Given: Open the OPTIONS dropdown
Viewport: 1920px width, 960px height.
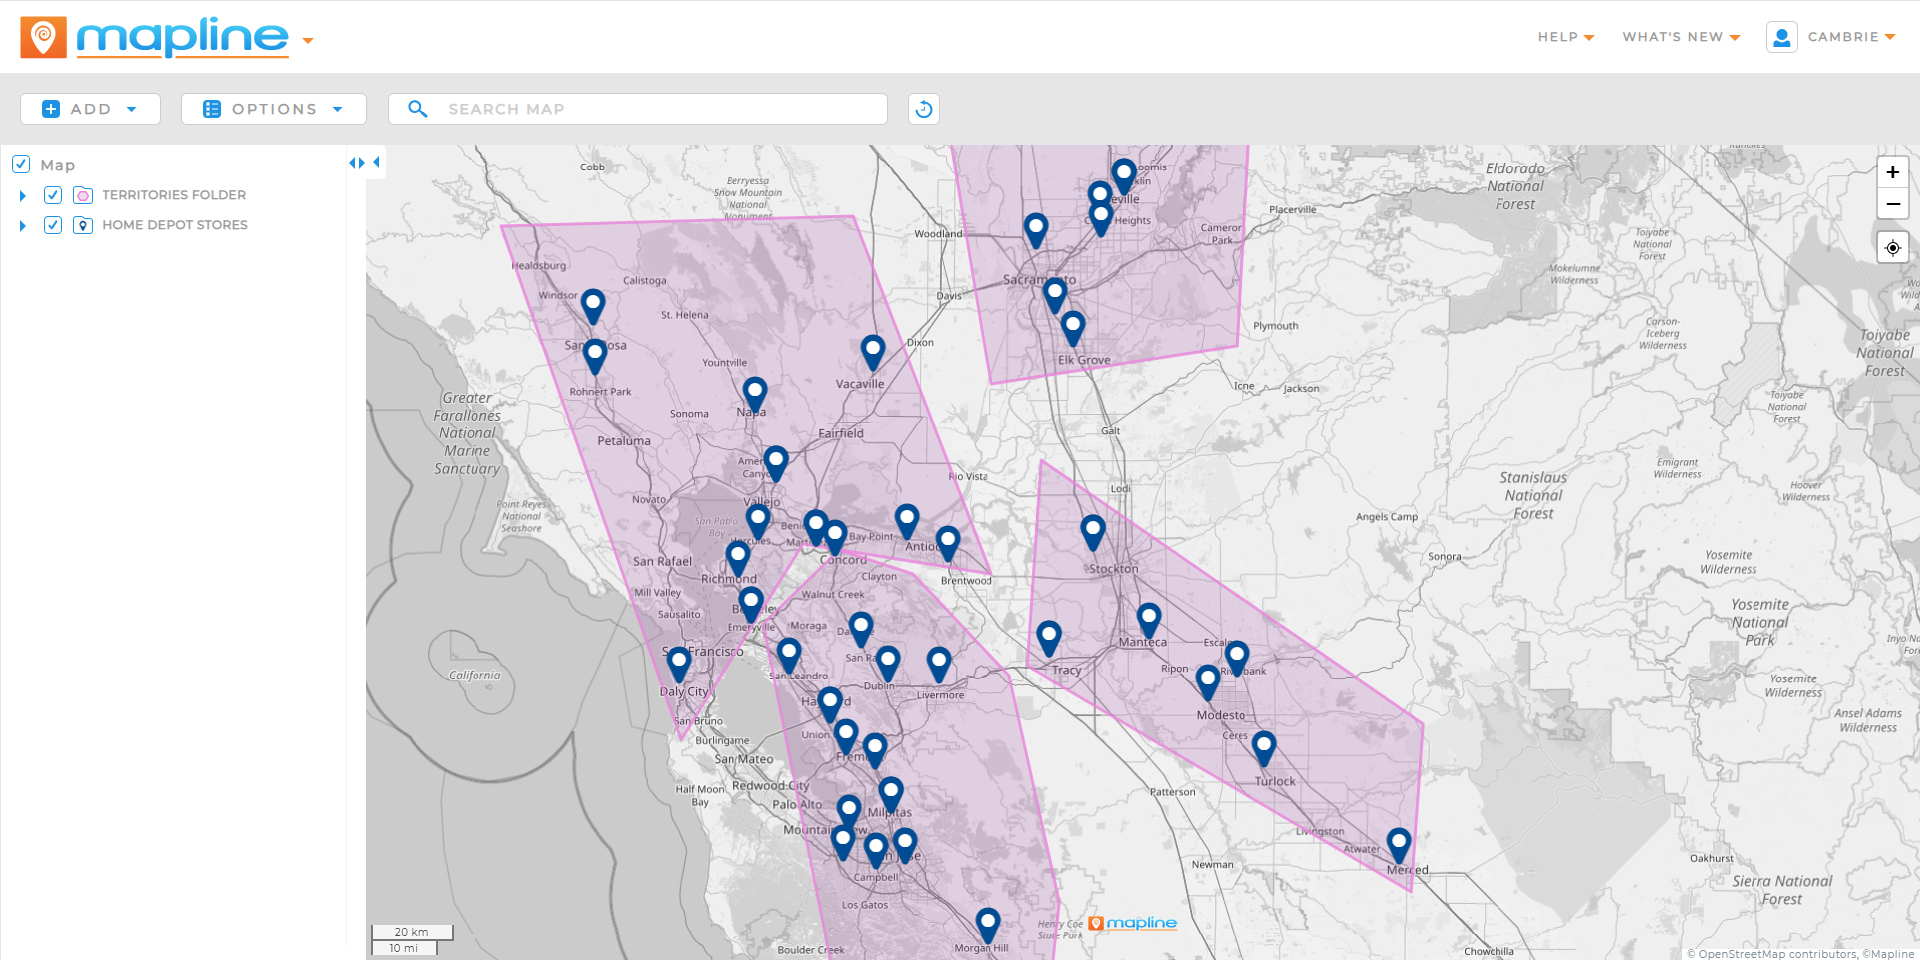Looking at the screenshot, I should pyautogui.click(x=273, y=109).
